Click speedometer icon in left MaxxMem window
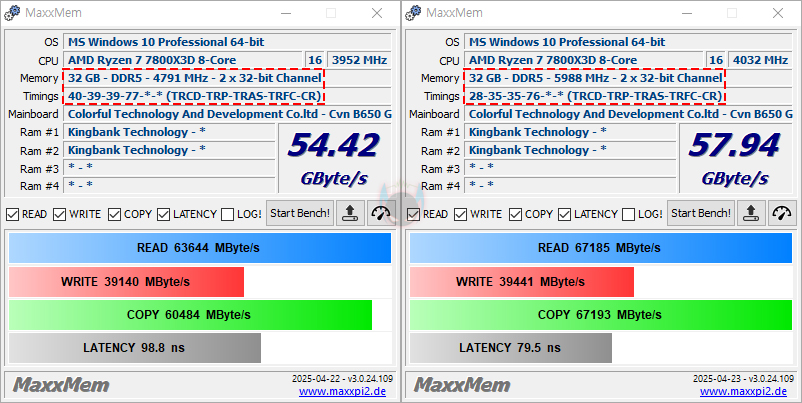This screenshot has height=403, width=802. click(381, 213)
